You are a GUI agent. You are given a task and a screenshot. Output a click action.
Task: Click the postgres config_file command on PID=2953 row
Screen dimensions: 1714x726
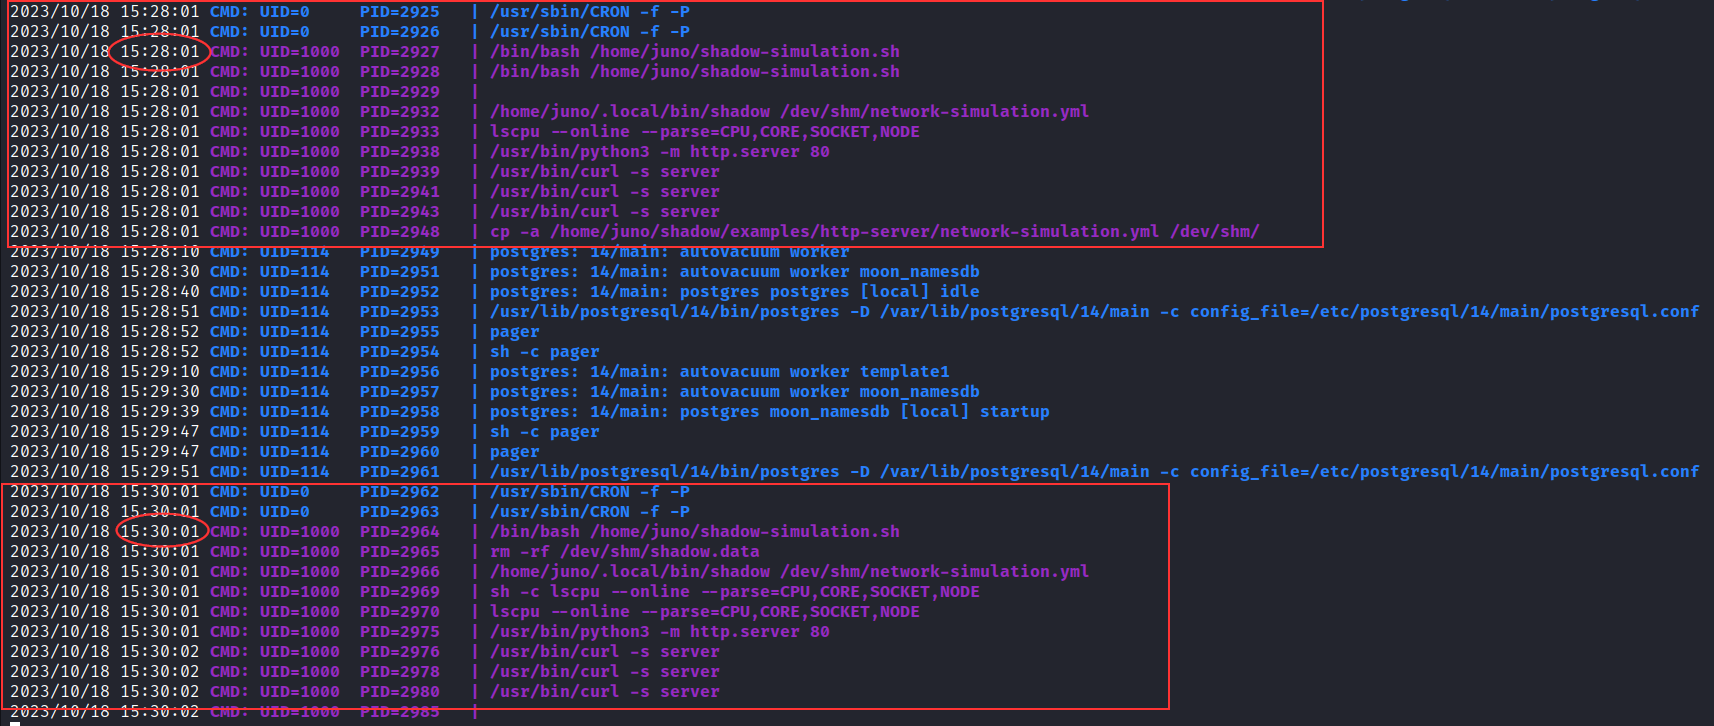(1094, 312)
